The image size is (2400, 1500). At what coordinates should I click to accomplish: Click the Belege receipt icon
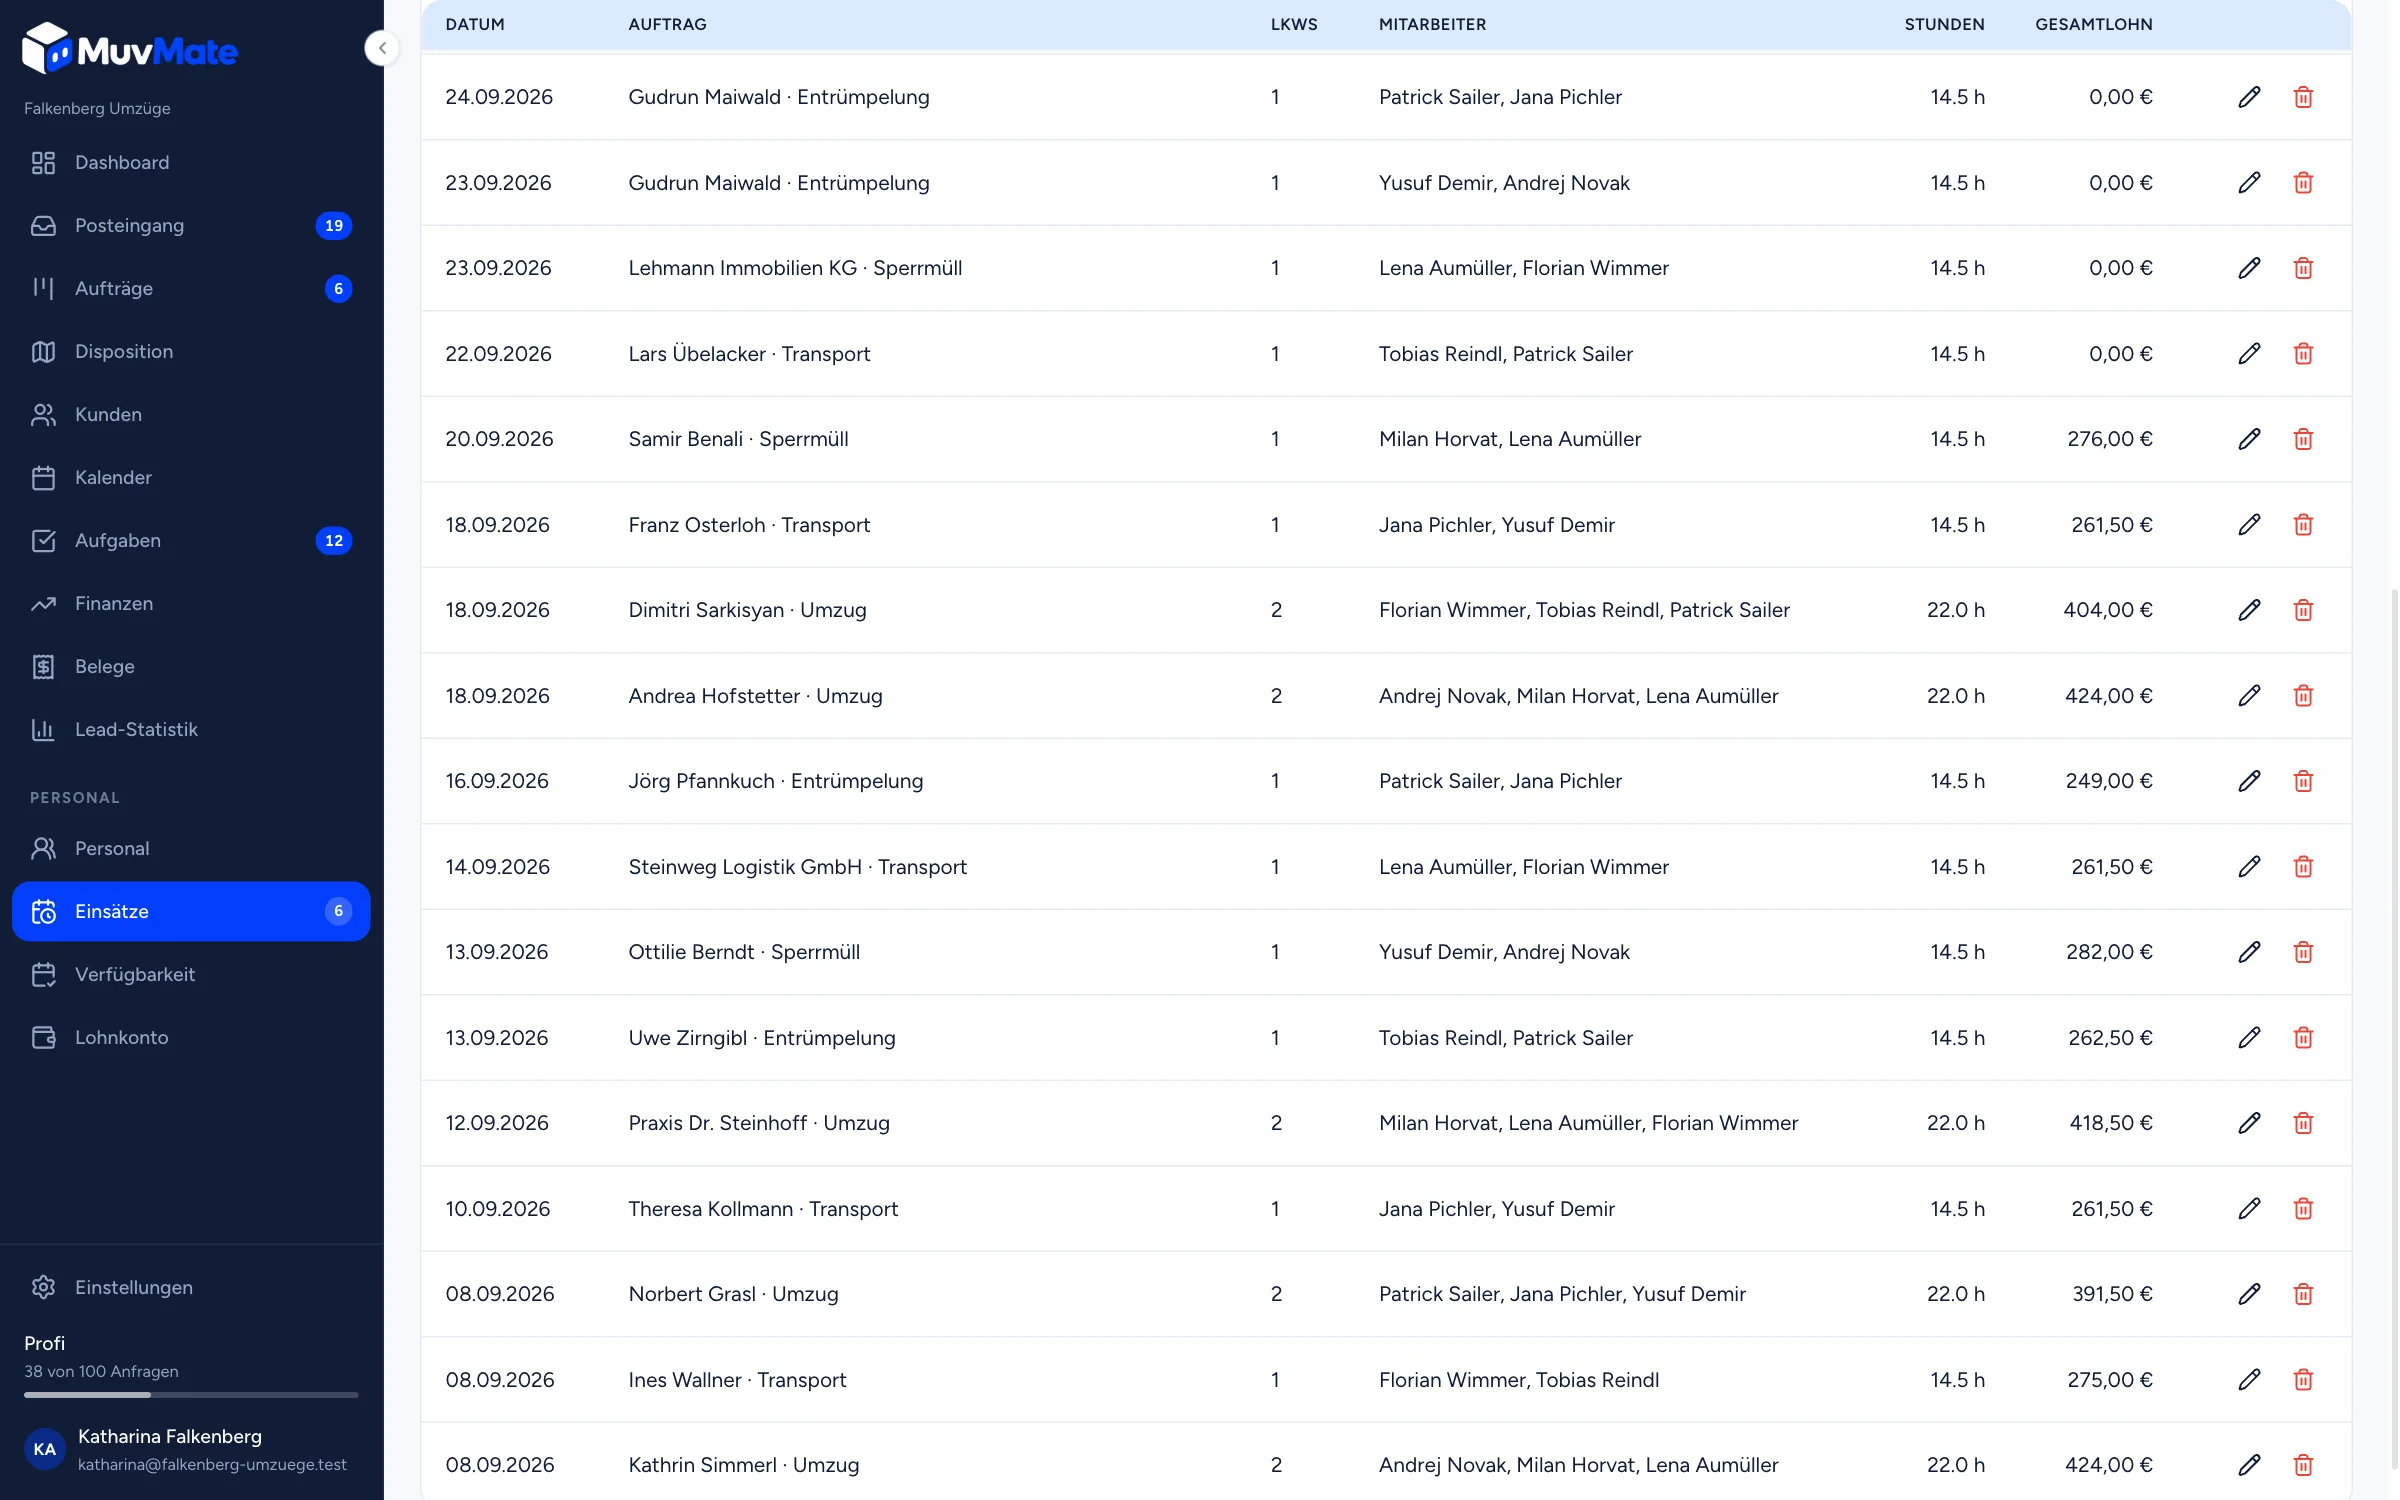coord(43,666)
